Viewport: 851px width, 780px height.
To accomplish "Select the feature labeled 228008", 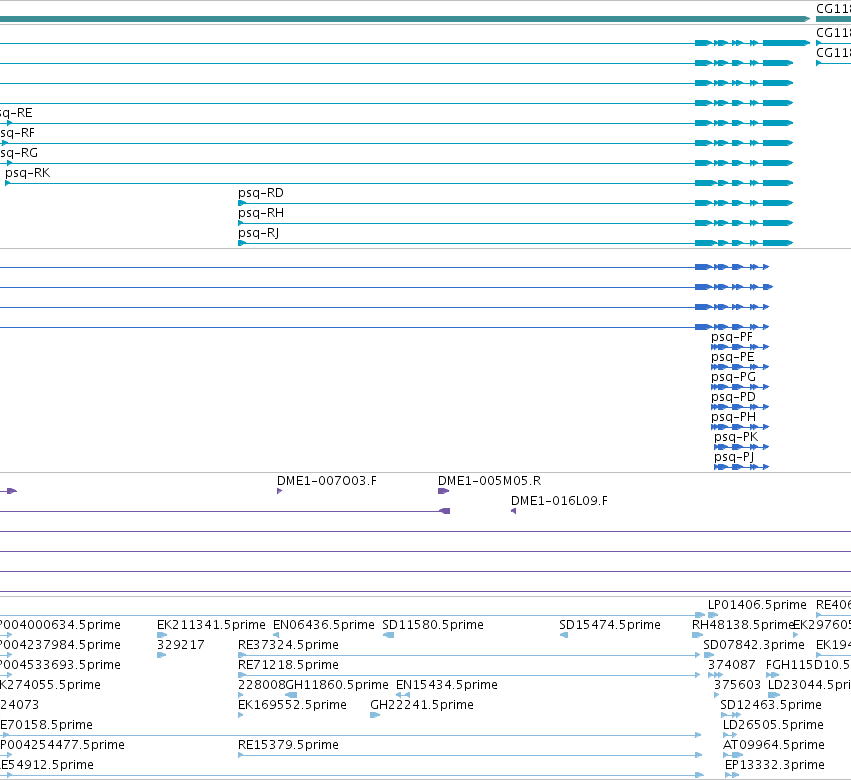I will tap(262, 685).
